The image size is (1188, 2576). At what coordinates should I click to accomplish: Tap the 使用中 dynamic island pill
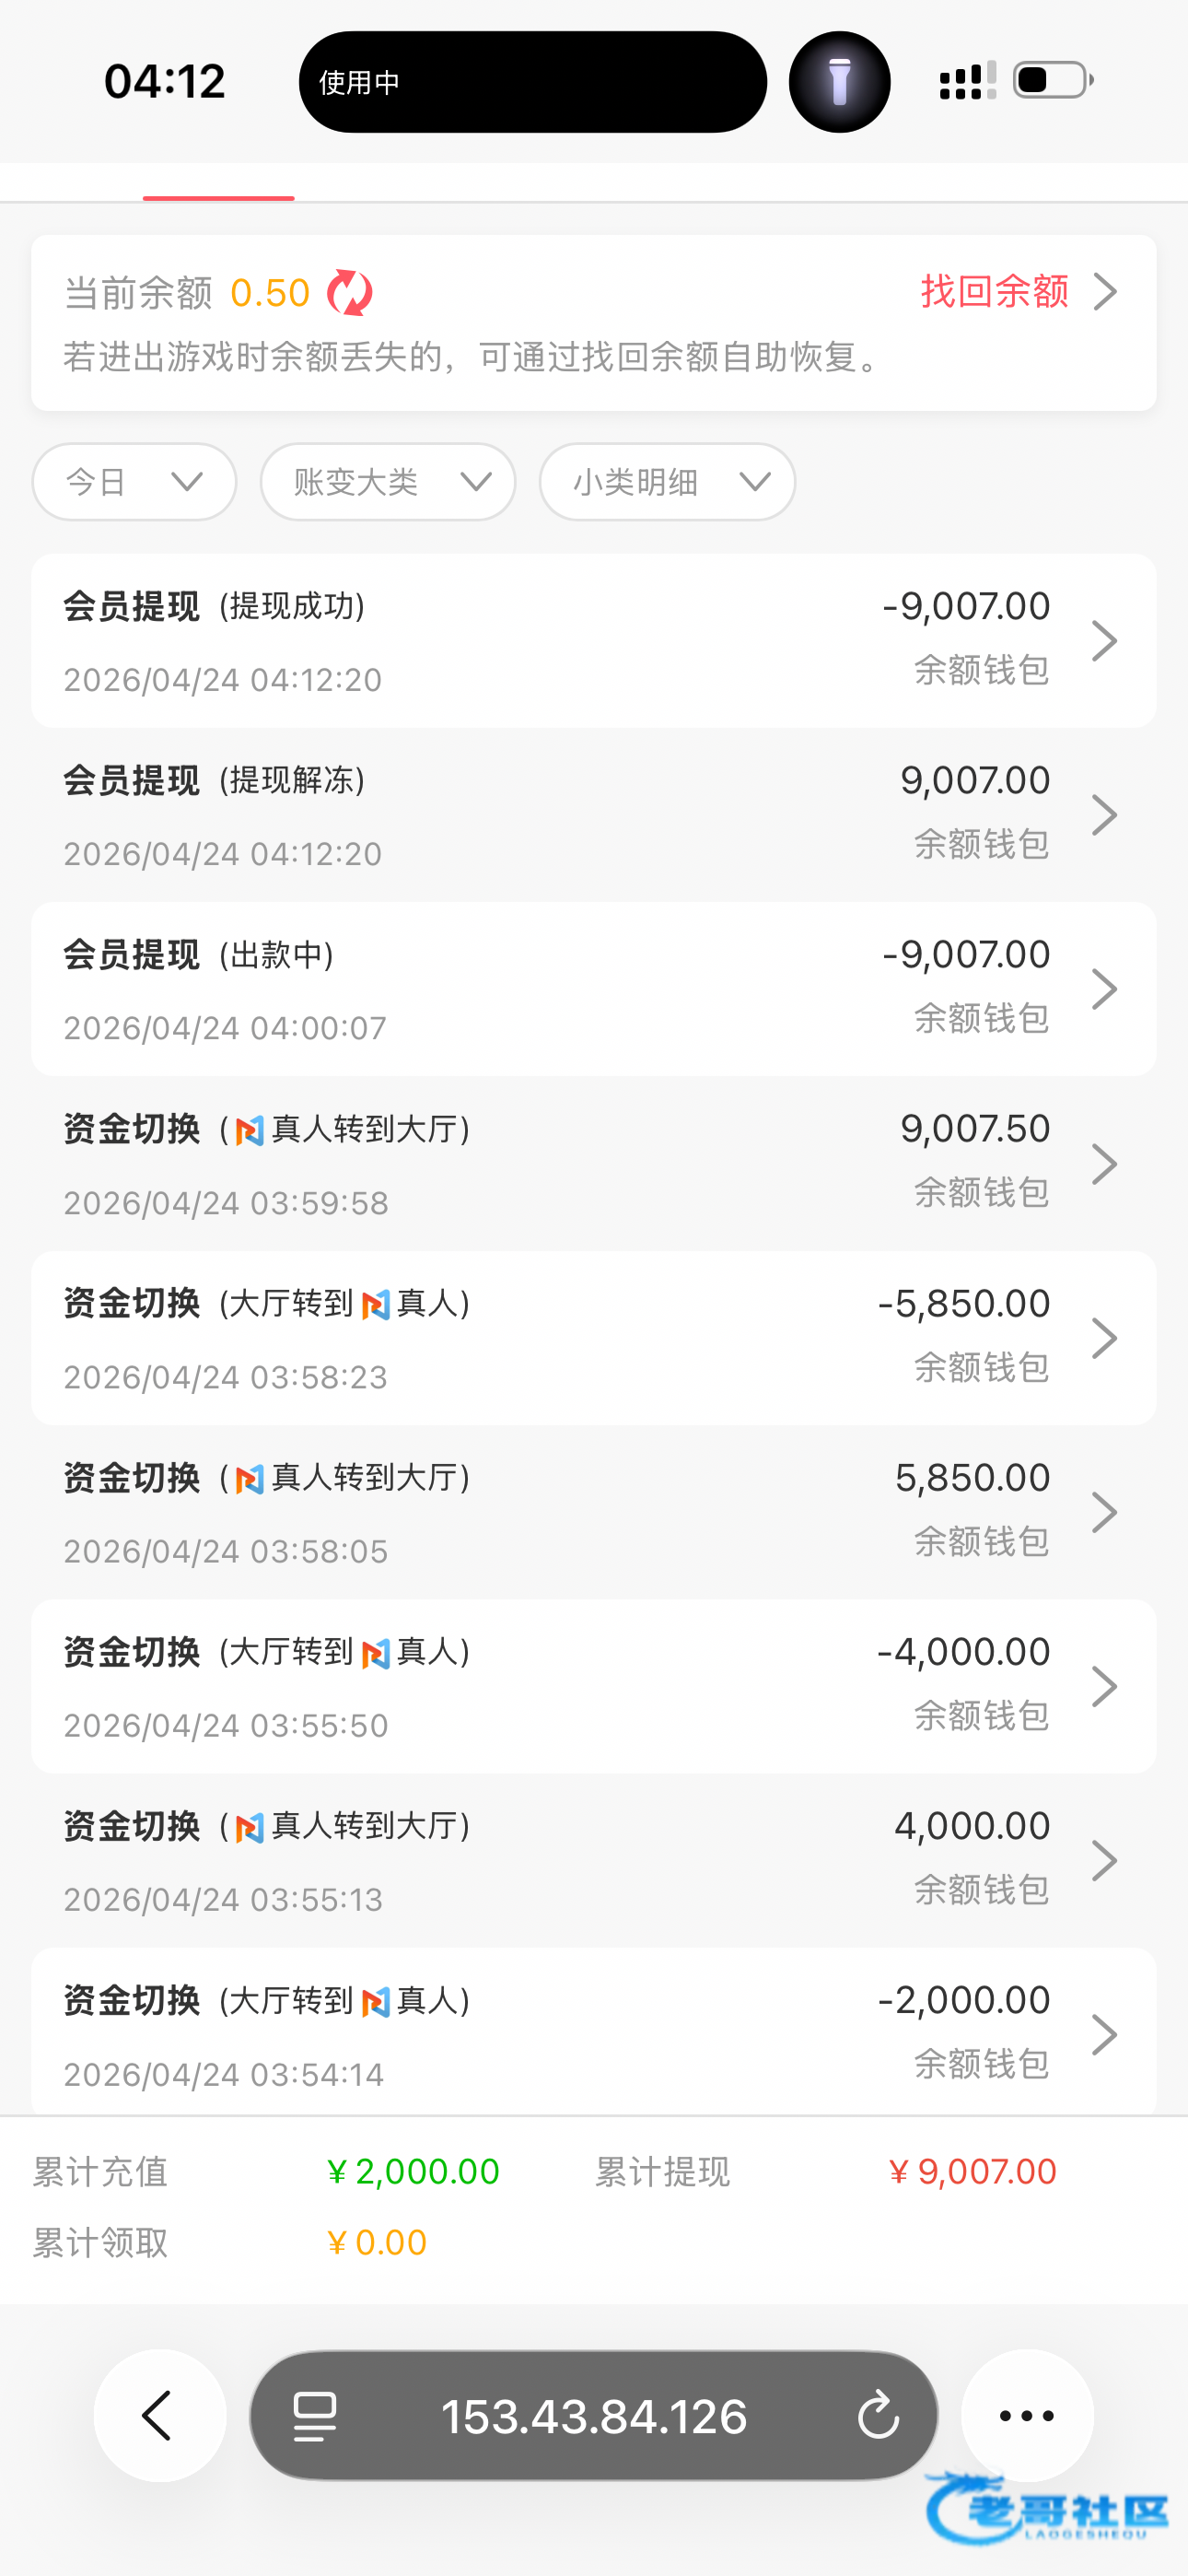[x=533, y=82]
